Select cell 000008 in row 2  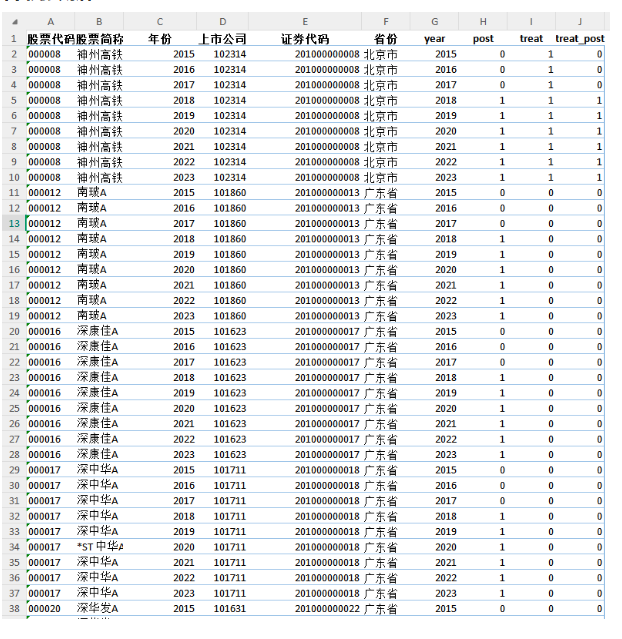point(51,54)
